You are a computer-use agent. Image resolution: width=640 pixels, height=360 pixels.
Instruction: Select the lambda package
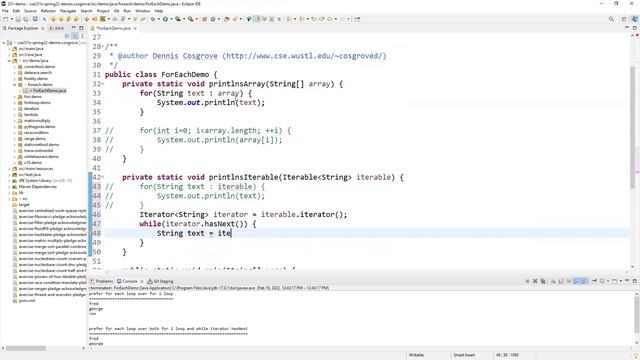pyautogui.click(x=31, y=115)
